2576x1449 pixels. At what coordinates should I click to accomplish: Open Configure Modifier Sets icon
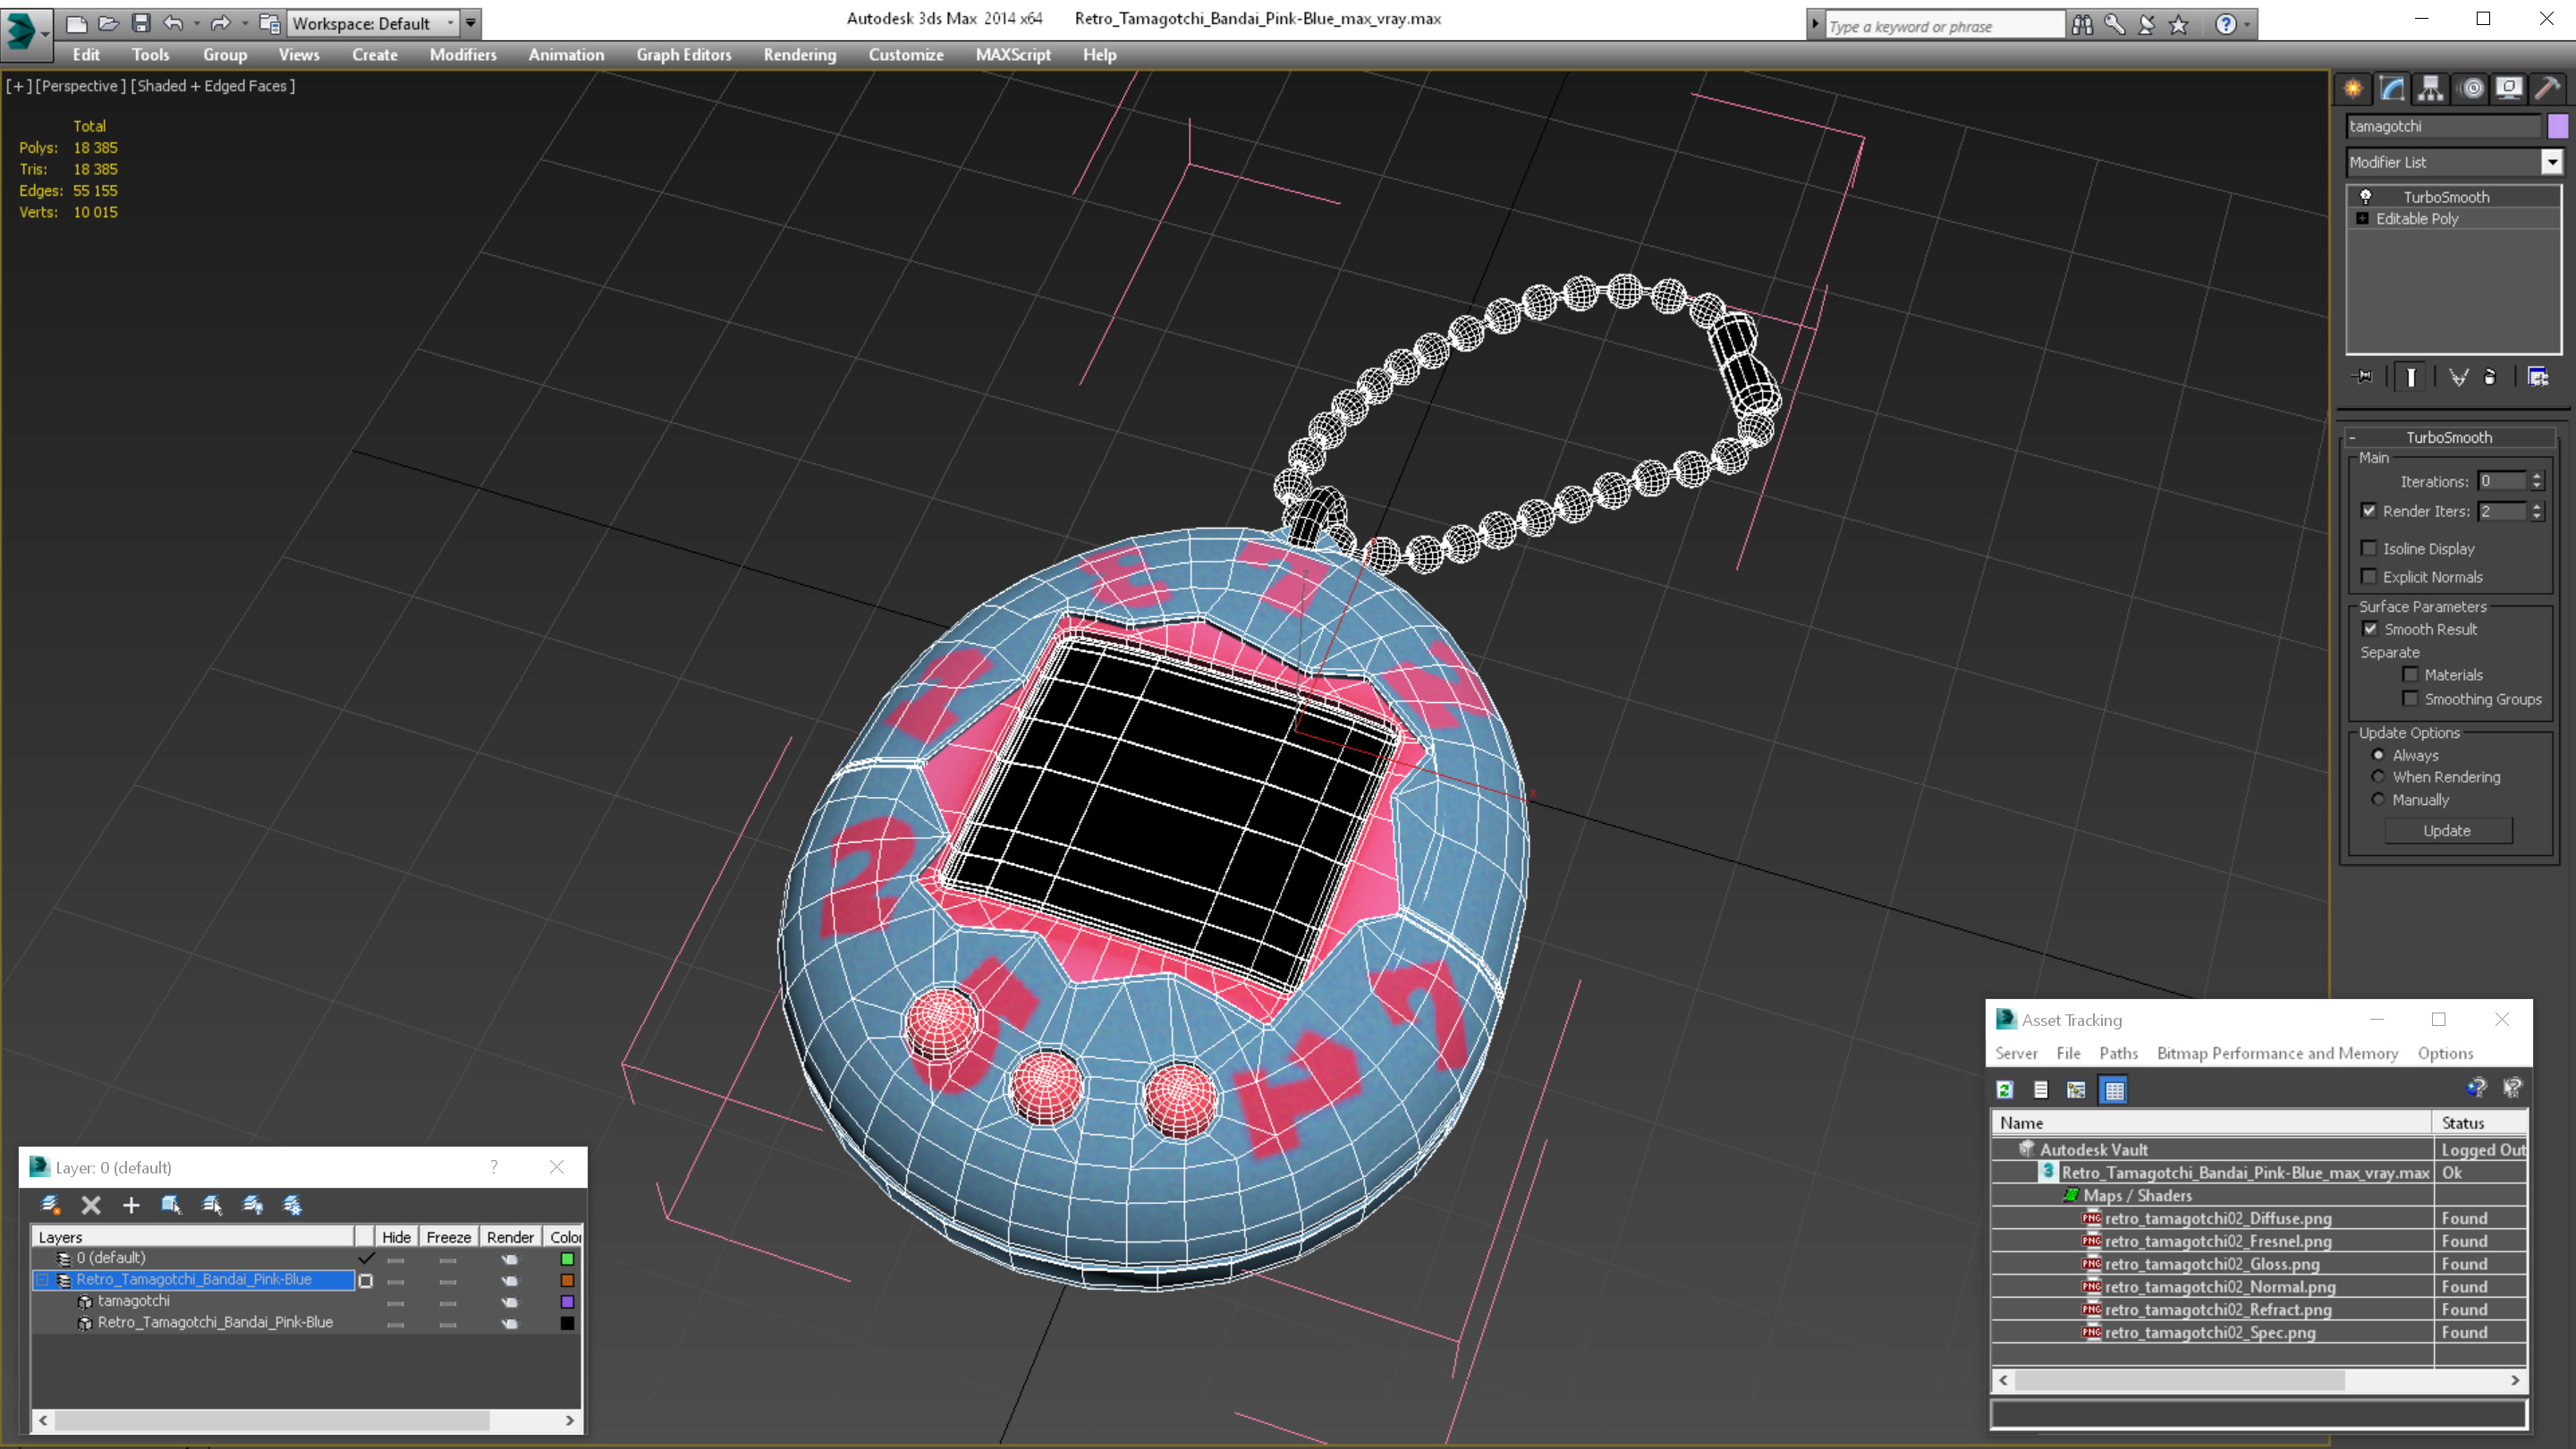coord(2538,377)
